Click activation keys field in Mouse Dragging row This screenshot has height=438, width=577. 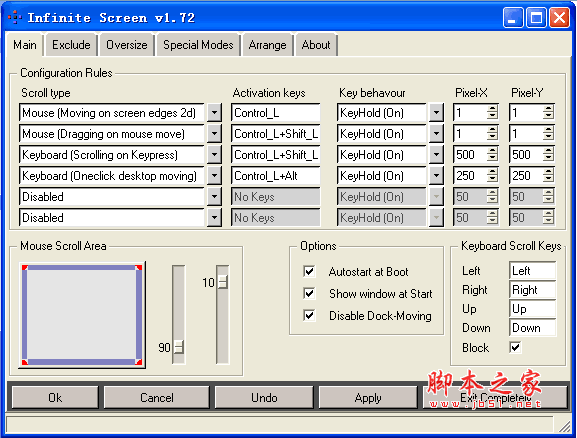click(x=276, y=134)
